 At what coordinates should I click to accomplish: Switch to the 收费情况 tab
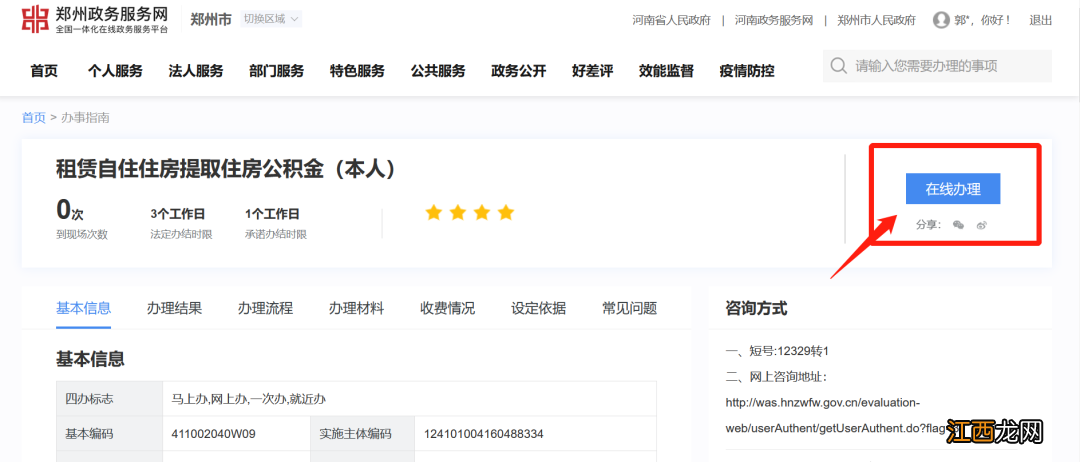(447, 308)
